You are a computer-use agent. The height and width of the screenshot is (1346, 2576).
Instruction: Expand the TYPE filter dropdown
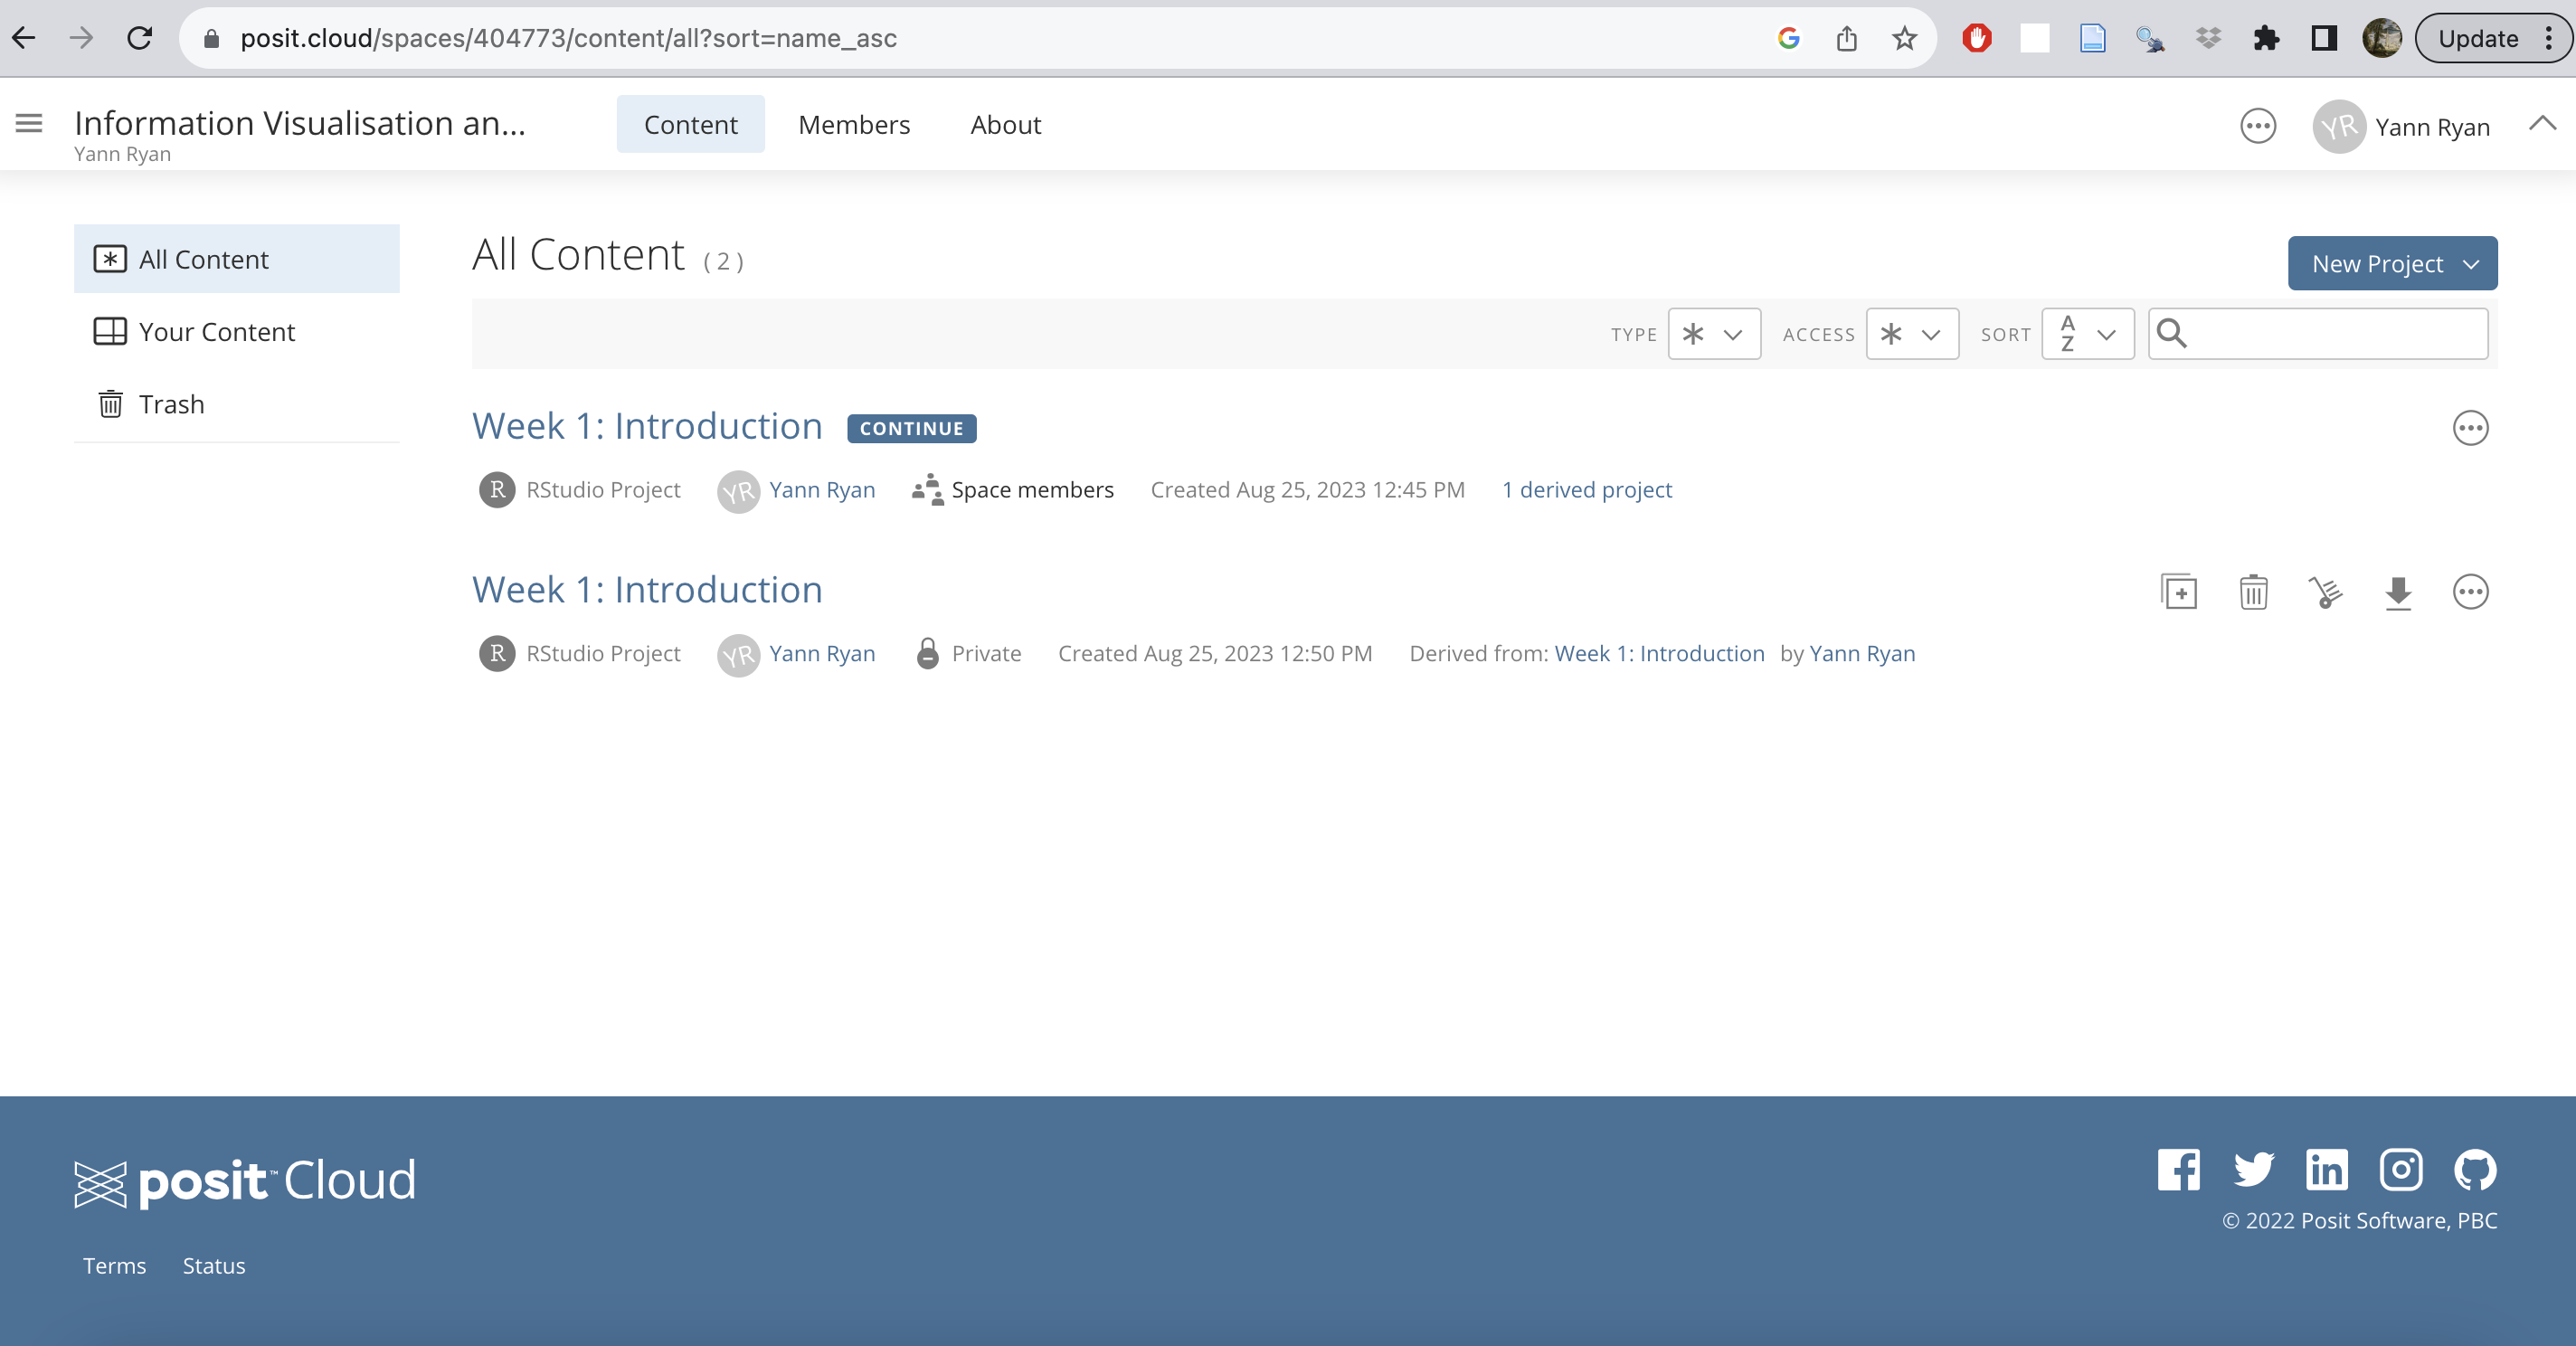[x=1714, y=334]
